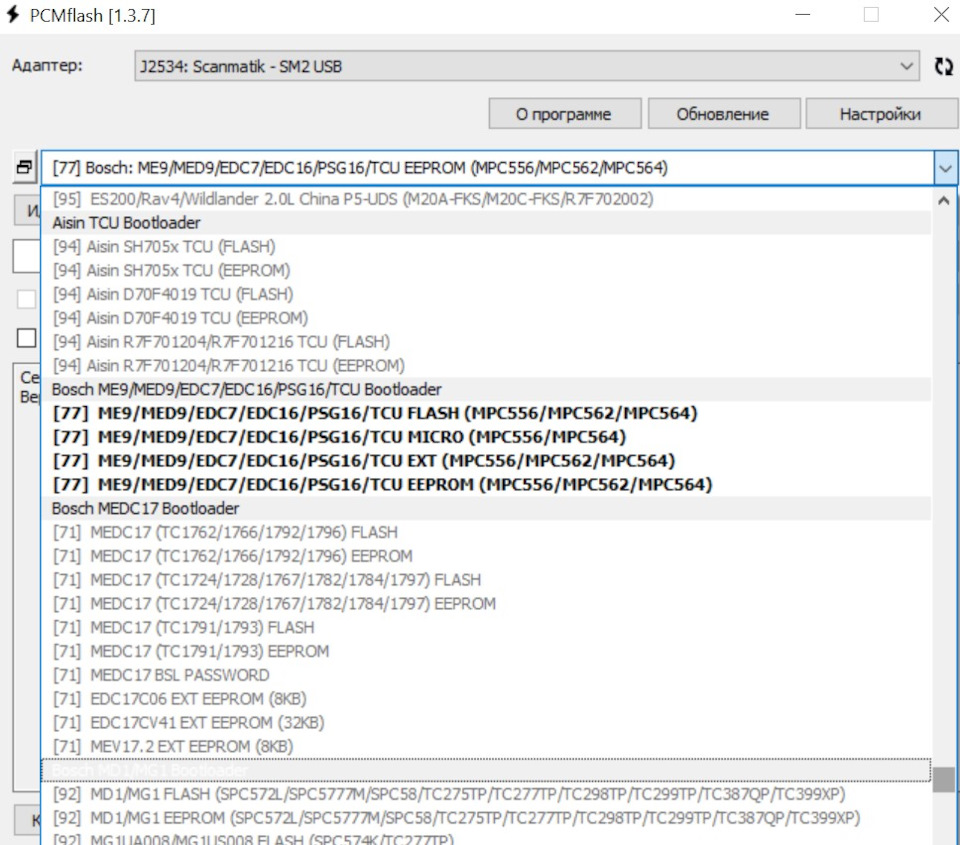Minimize the PCMflash window

tap(803, 14)
